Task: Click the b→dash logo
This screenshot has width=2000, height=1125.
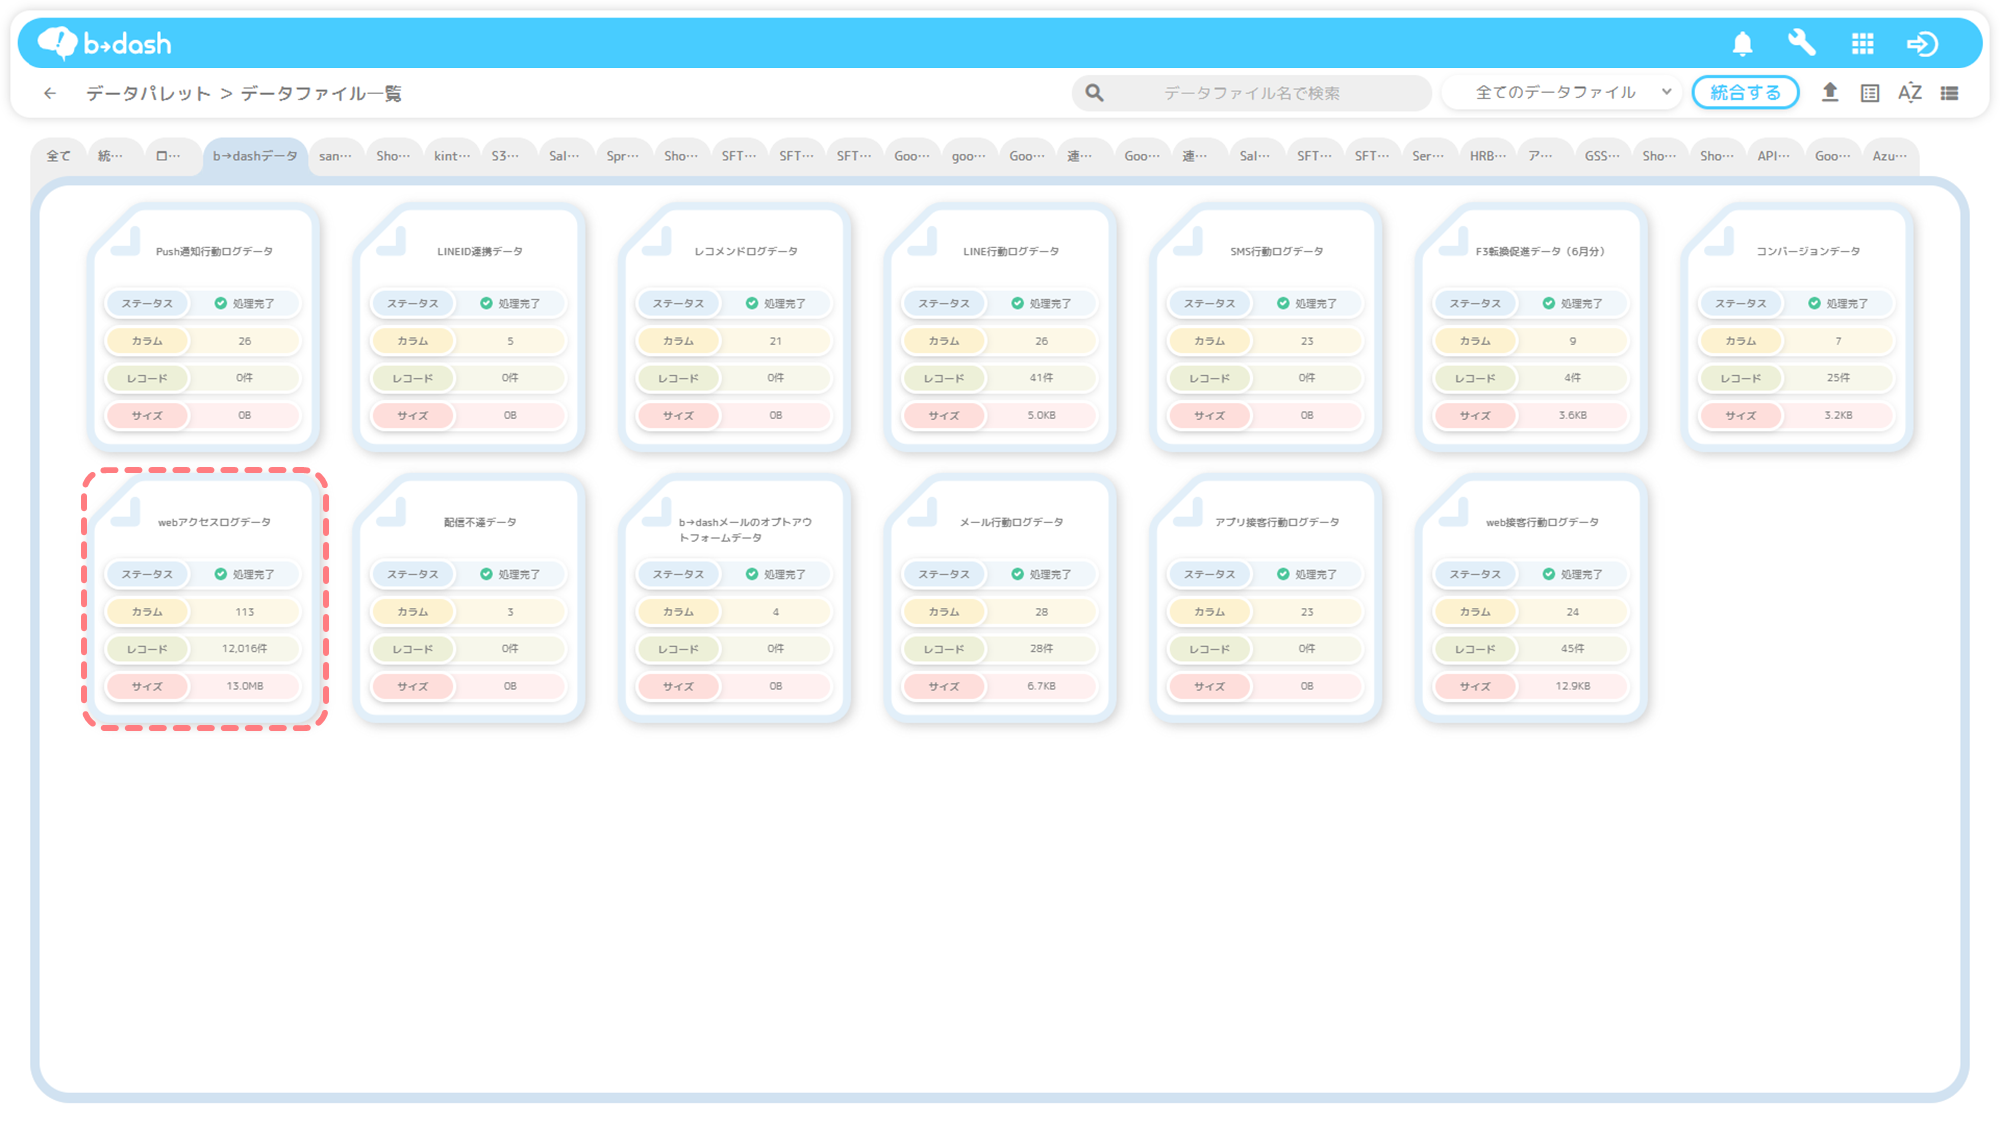Action: point(104,43)
